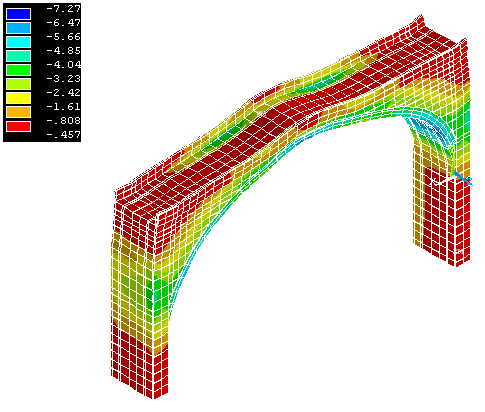
Task: Pick the cyan legend color box
Action: click(18, 42)
